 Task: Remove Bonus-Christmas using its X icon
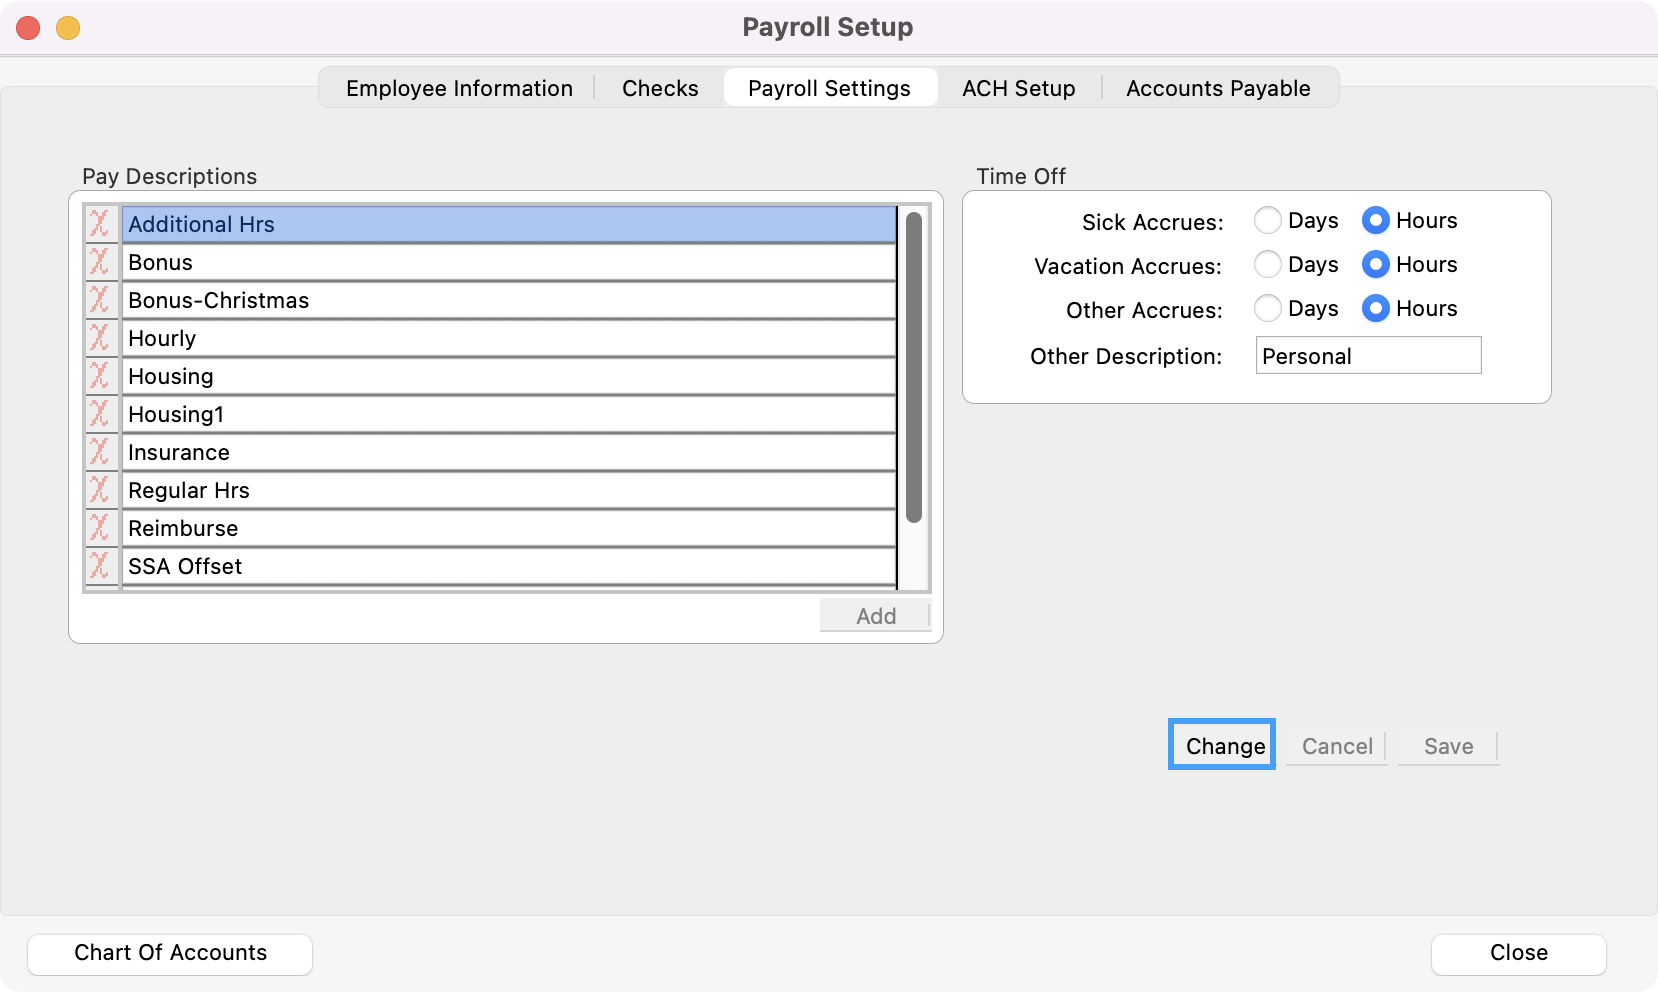pos(100,300)
